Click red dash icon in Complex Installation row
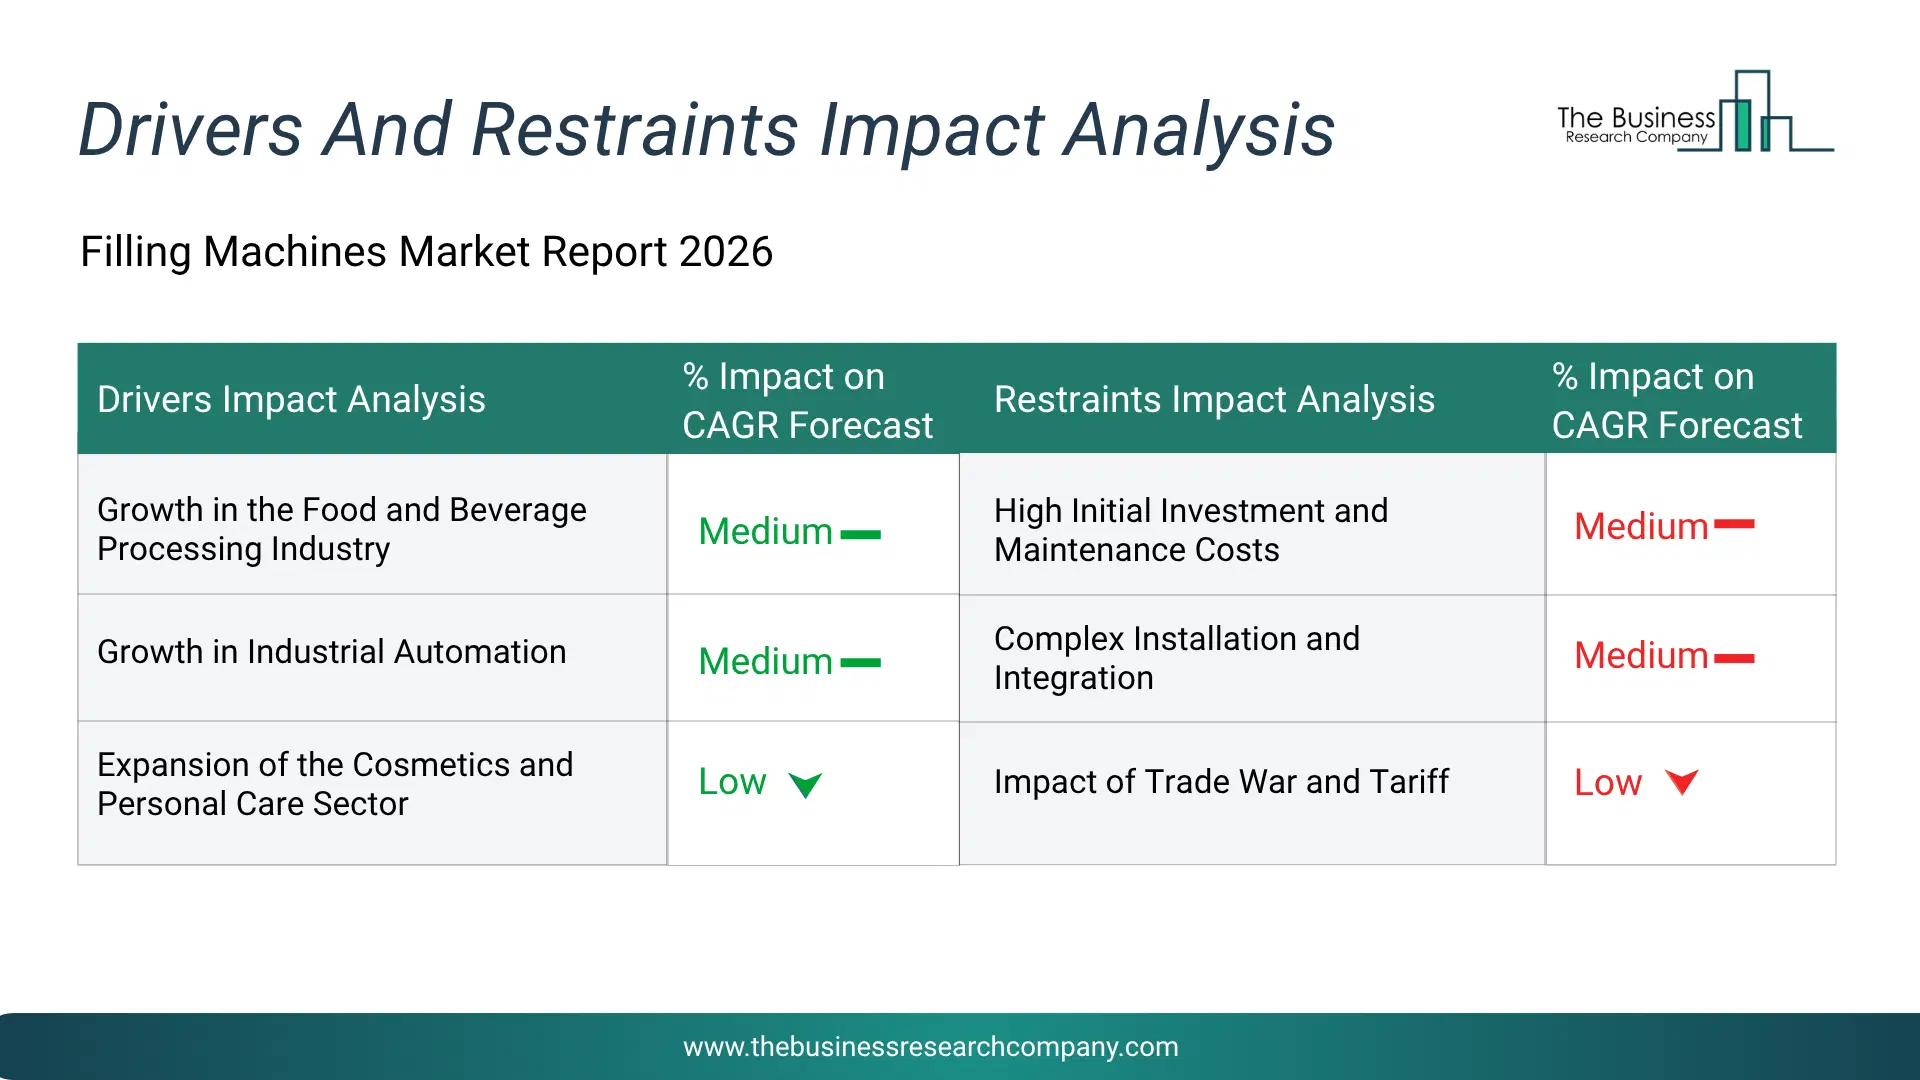Screen dimensions: 1920x1080 coord(1734,658)
